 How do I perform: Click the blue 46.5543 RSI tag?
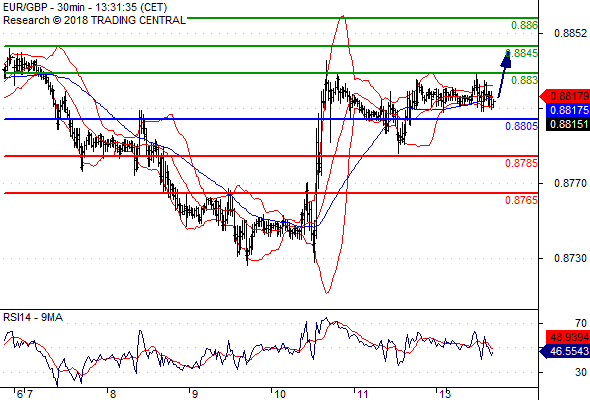point(565,351)
